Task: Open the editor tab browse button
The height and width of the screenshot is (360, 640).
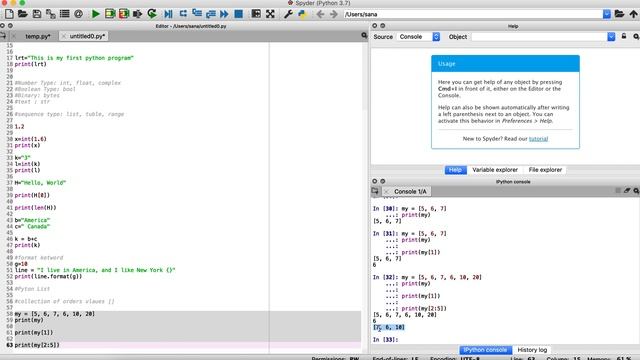Action: point(3,36)
